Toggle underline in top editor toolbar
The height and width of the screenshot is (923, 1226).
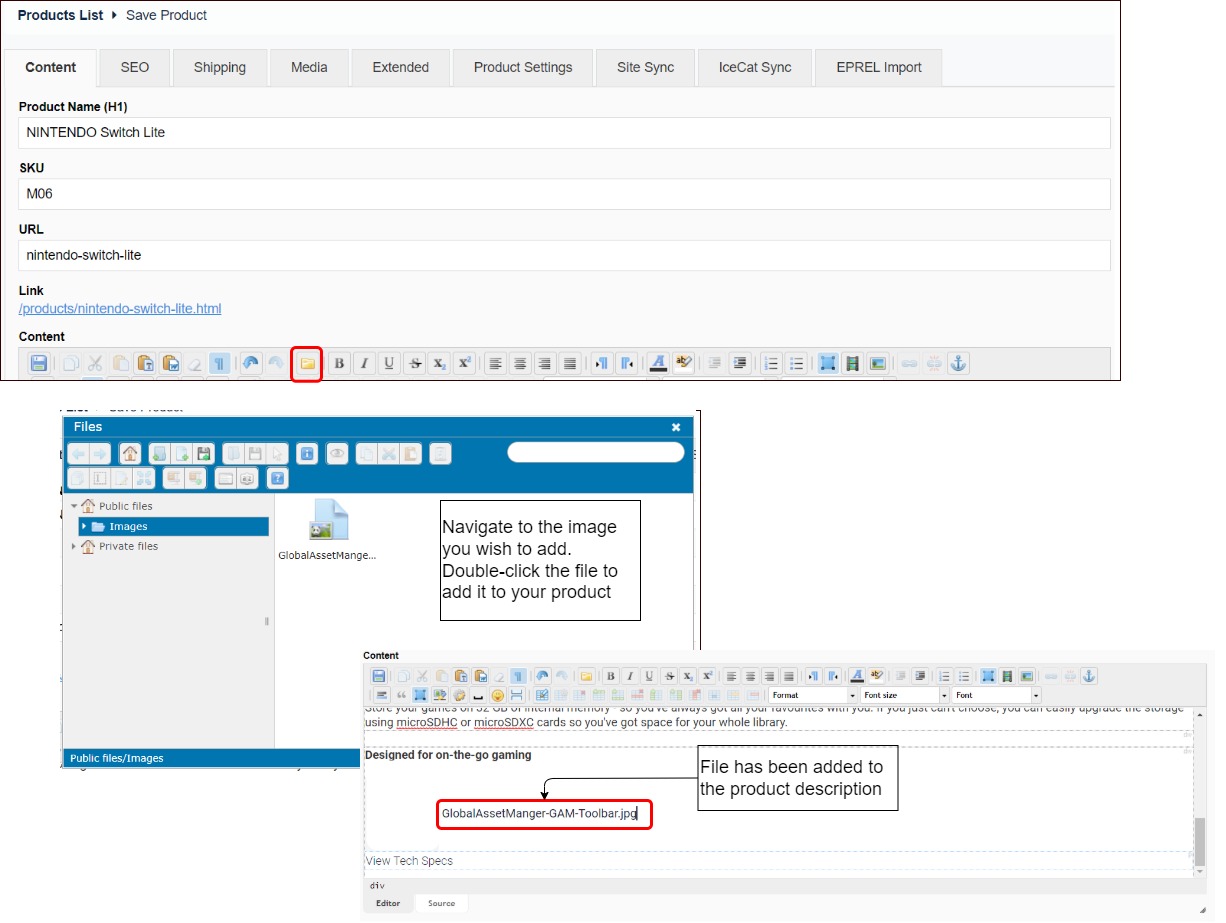coord(389,364)
